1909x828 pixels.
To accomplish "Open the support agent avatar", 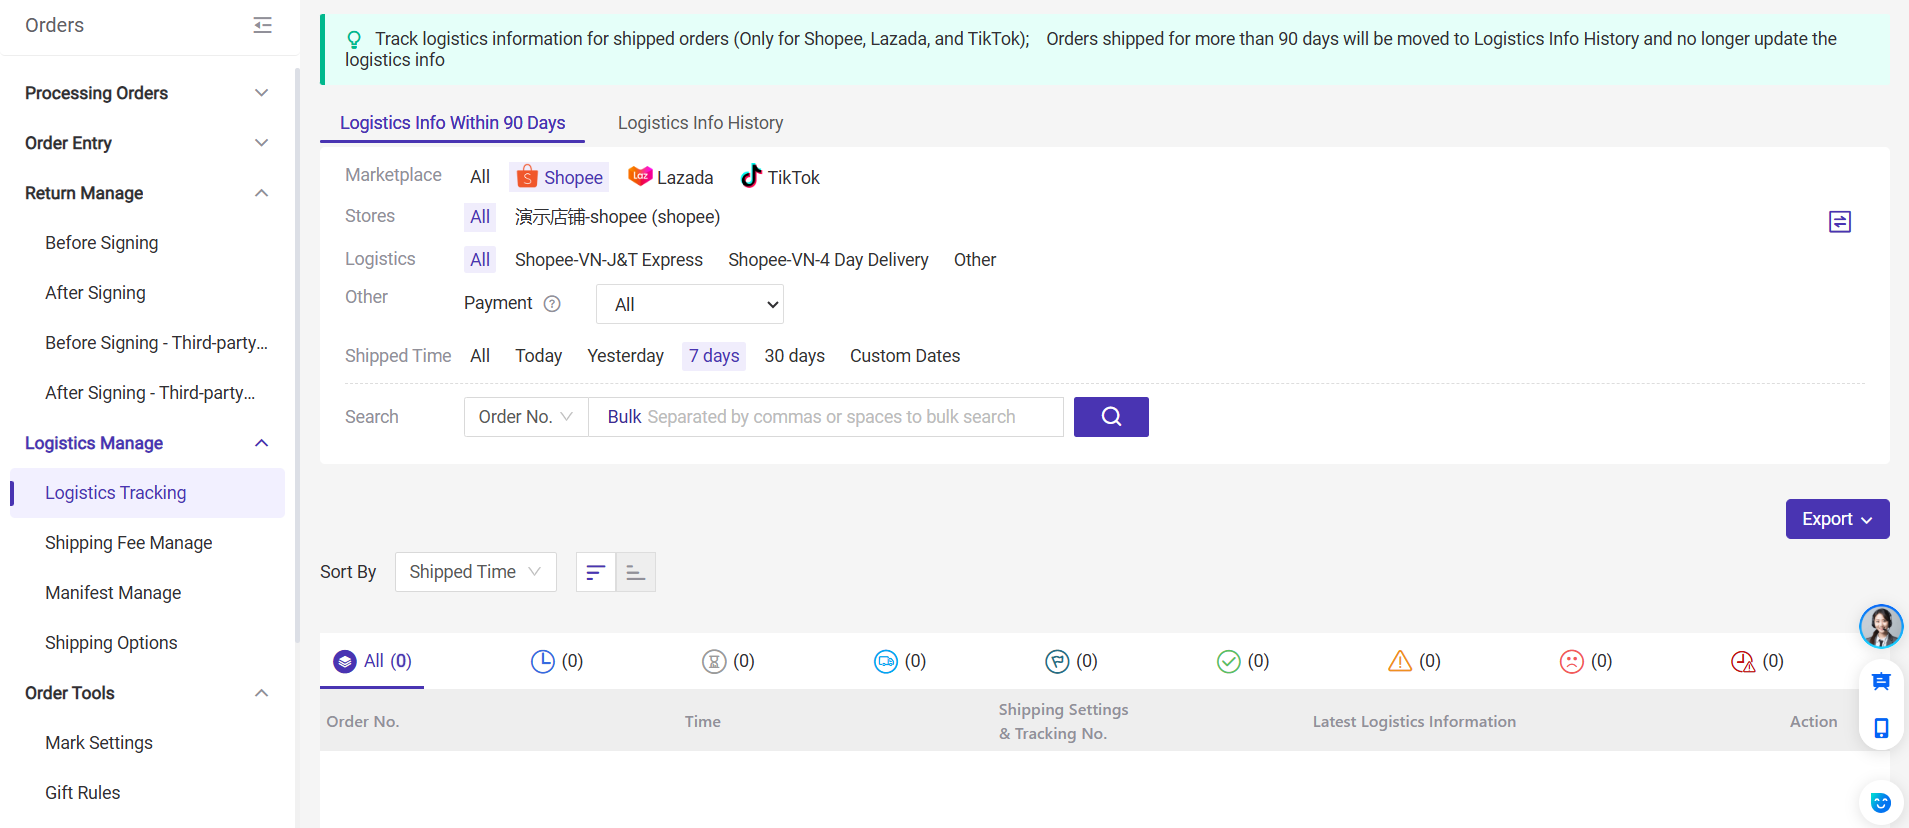I will click(x=1881, y=627).
